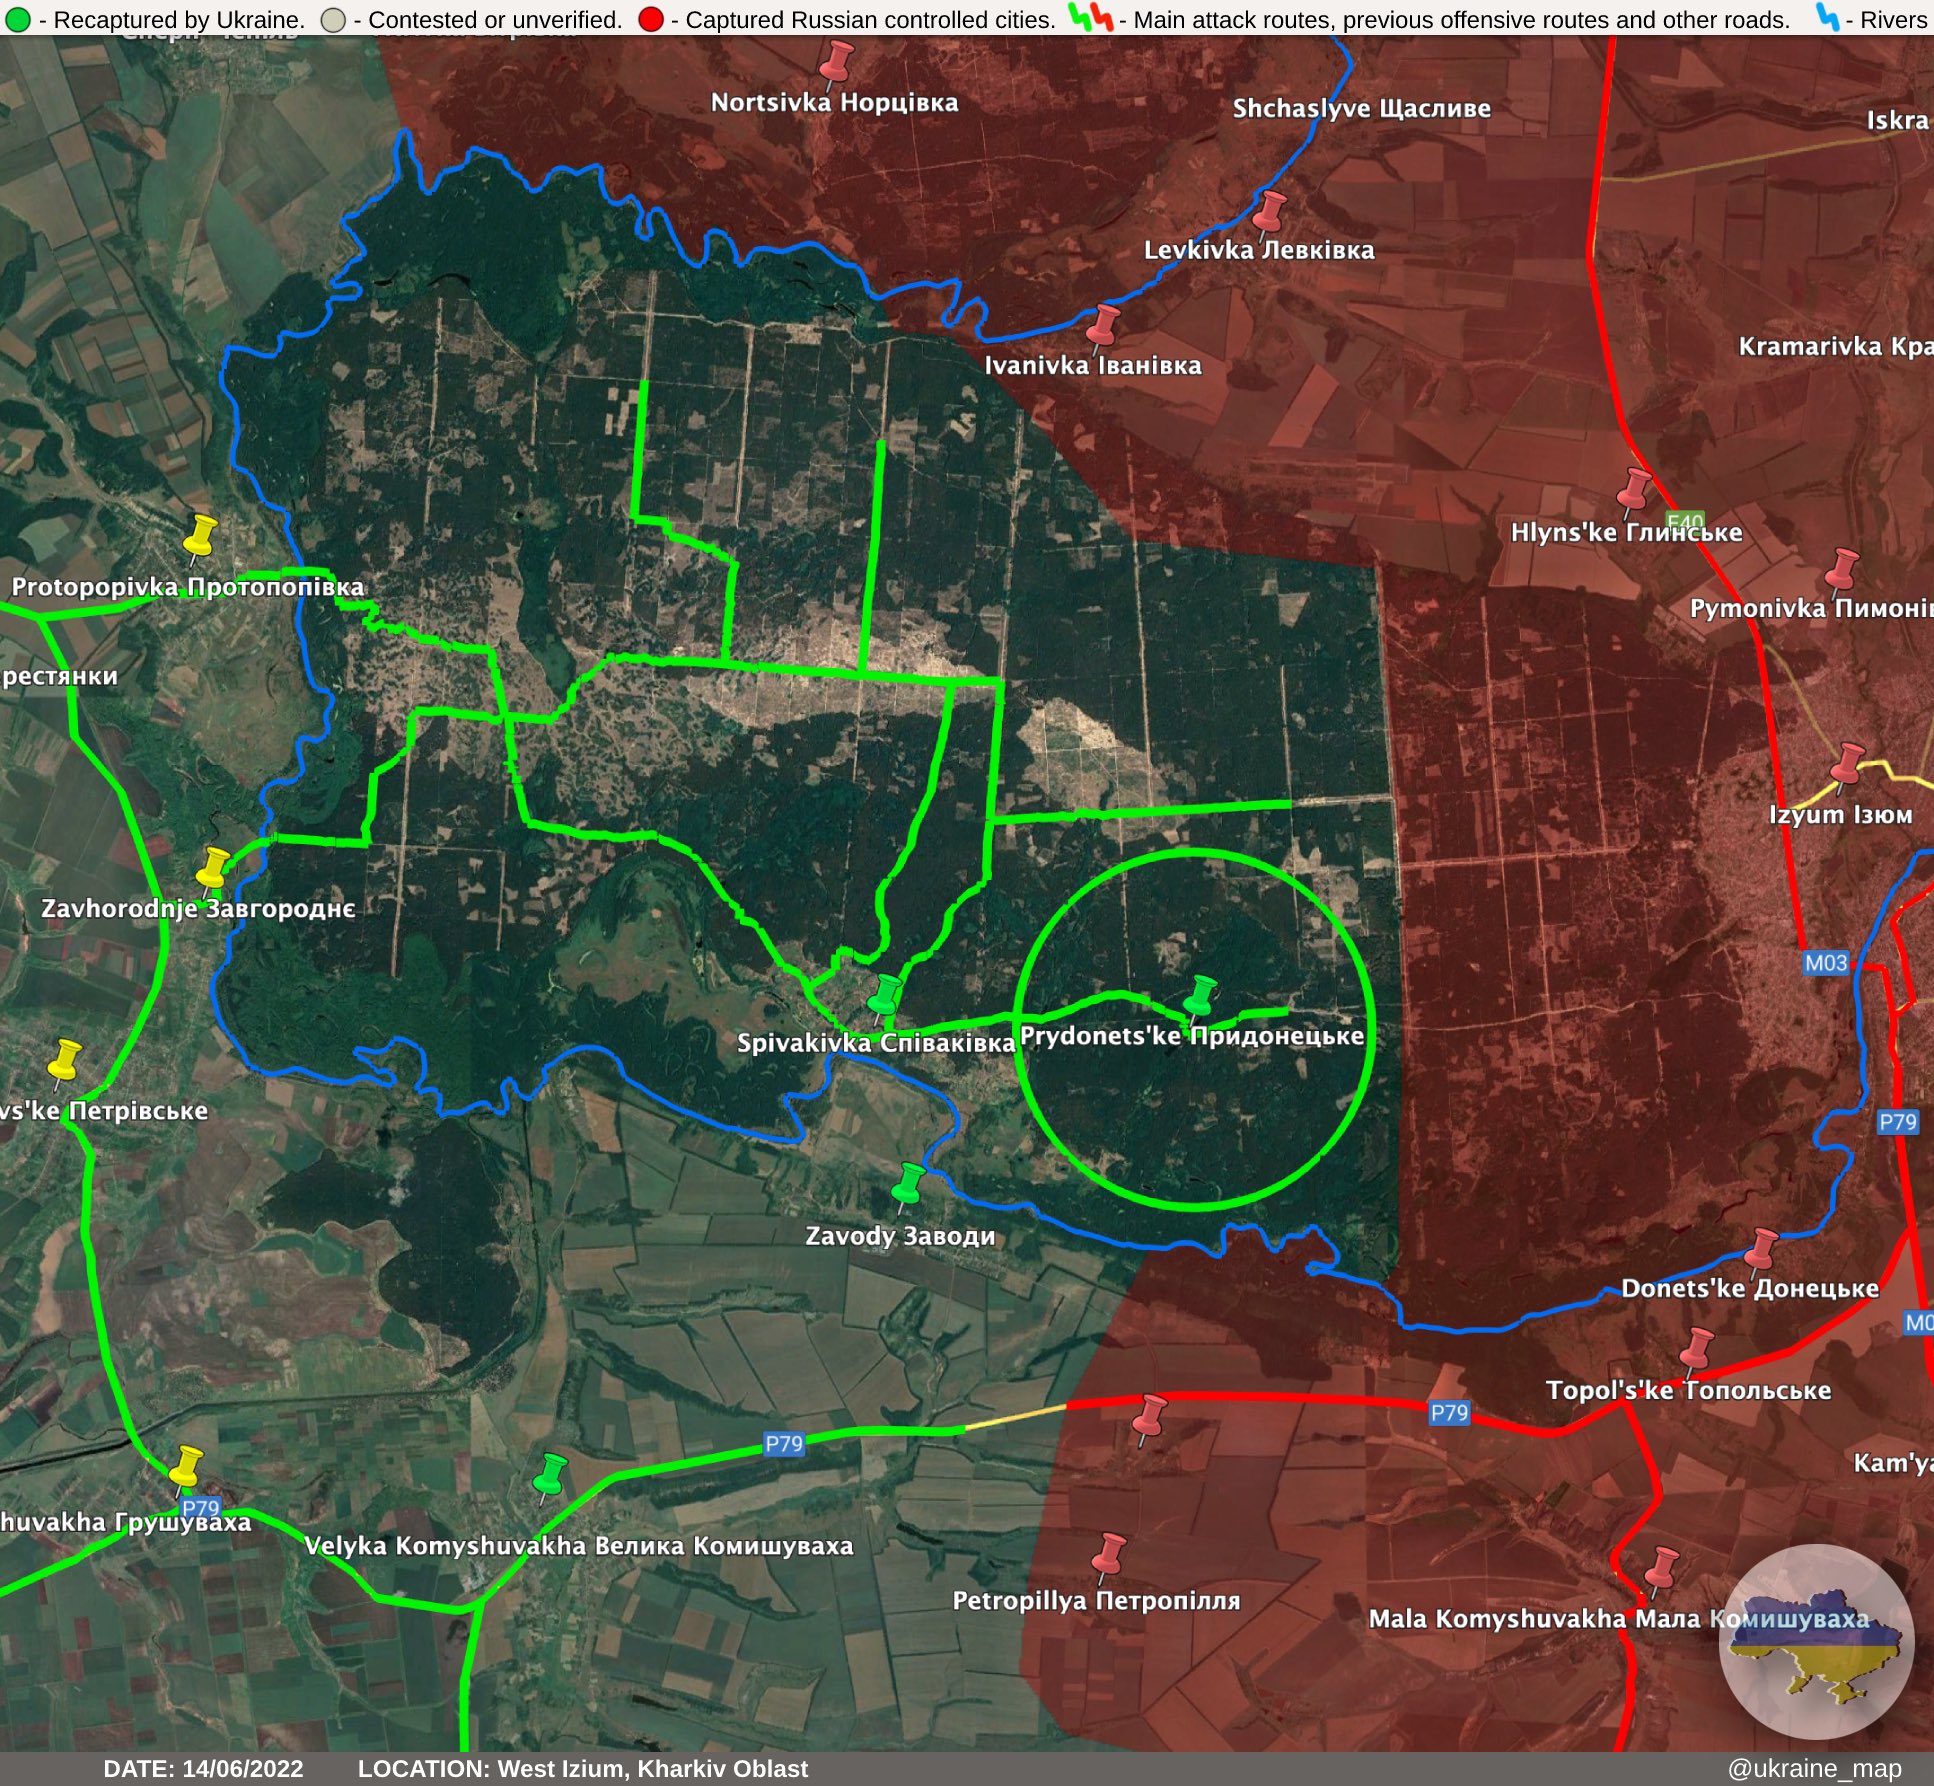
Task: Click the red pin at Donets'ke
Action: click(1762, 1249)
